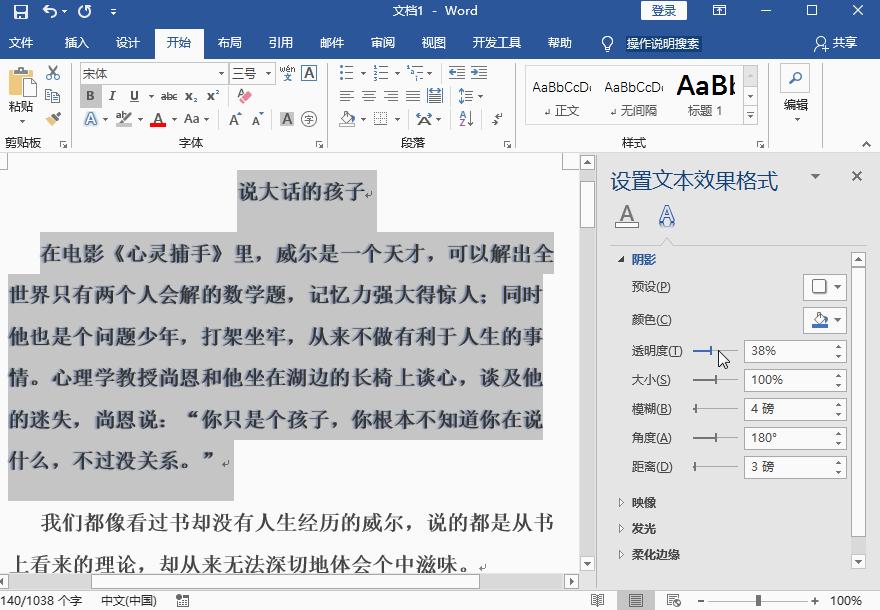
Task: Open the 审阅 ribbon tab
Action: pos(383,43)
